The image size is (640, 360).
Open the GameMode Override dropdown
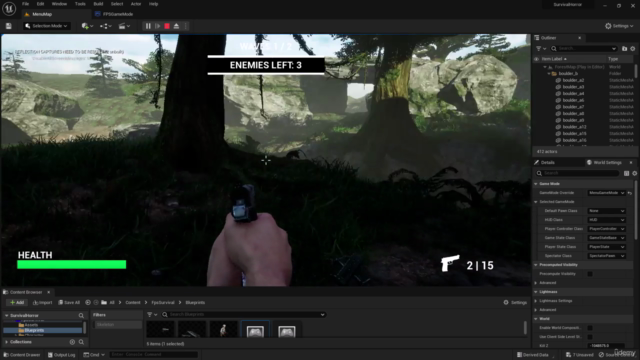pos(606,193)
